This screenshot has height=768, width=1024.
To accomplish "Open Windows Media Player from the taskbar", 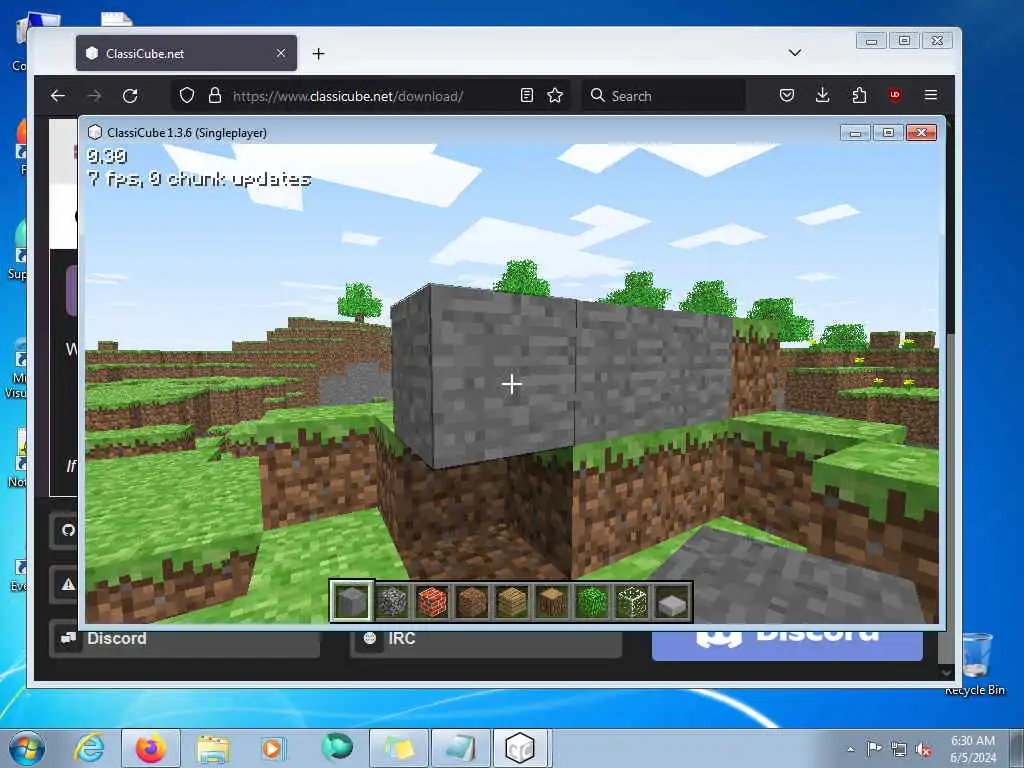I will (272, 748).
